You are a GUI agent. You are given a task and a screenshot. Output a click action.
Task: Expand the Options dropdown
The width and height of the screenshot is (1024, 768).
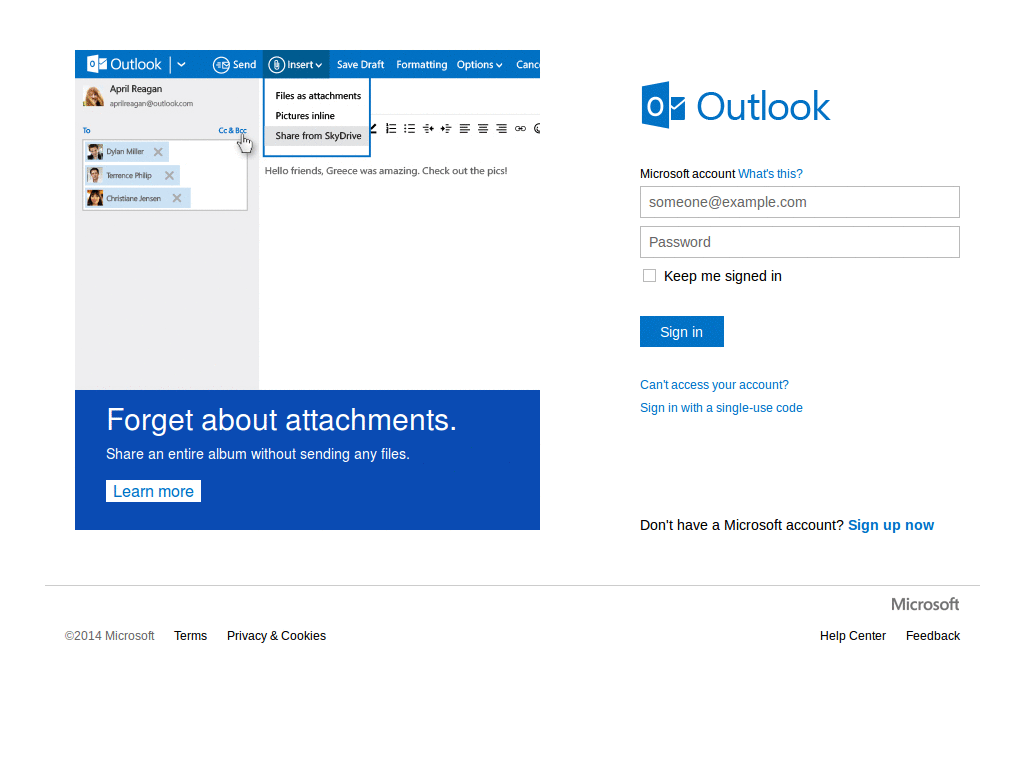click(479, 65)
